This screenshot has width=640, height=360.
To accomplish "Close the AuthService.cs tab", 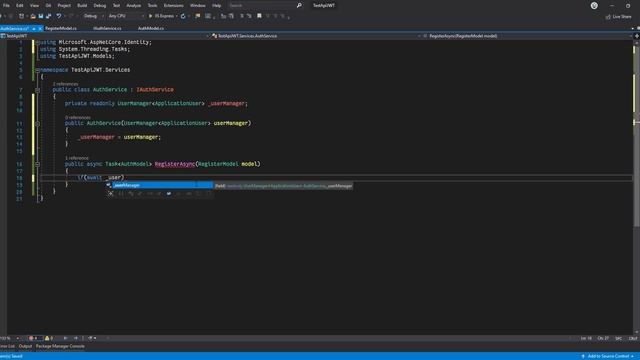I will tap(40, 29).
